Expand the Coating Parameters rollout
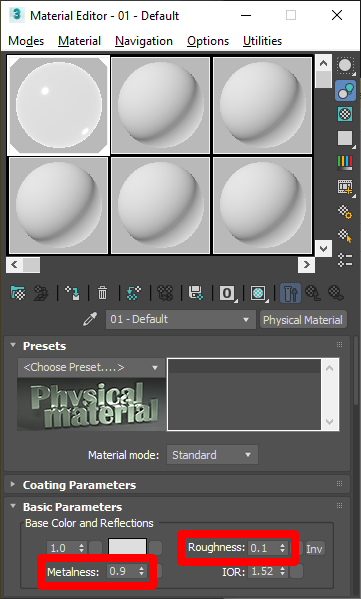The width and height of the screenshot is (361, 599). click(x=13, y=484)
